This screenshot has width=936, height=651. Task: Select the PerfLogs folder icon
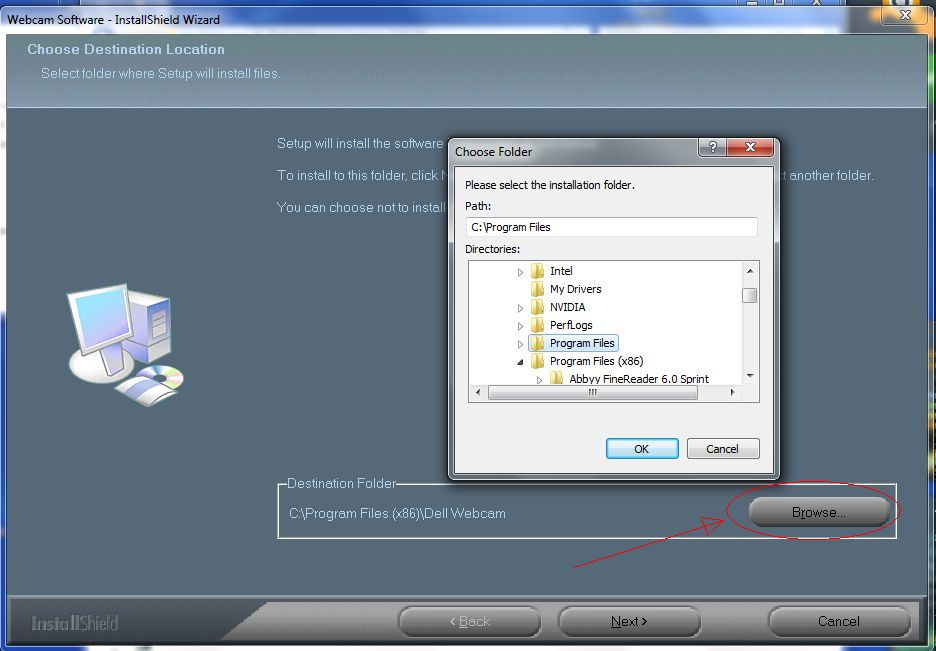(537, 325)
